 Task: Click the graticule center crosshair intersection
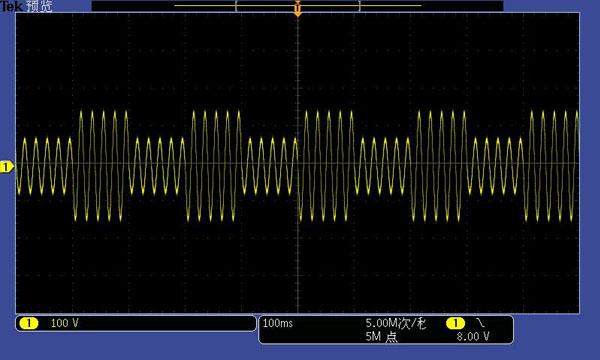[298, 163]
